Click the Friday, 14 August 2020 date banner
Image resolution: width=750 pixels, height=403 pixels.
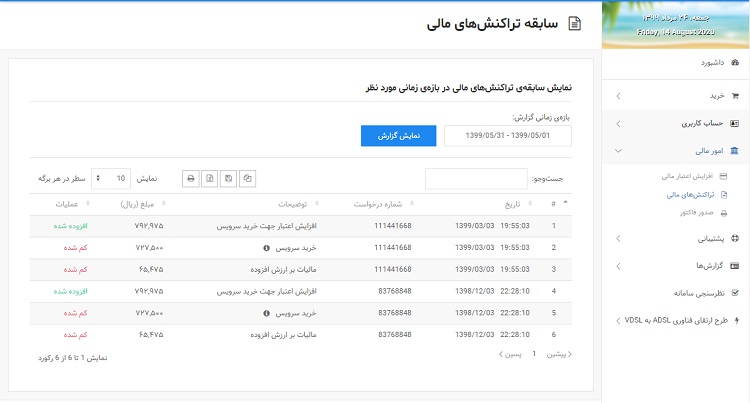(x=675, y=32)
